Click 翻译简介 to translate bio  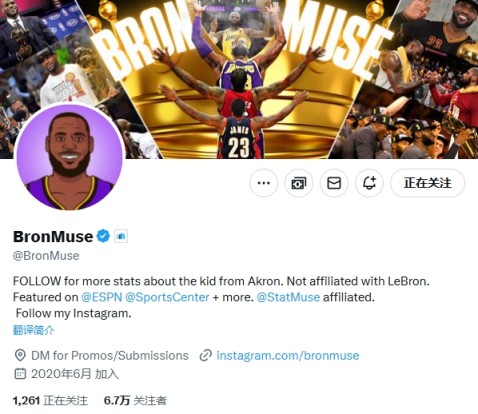tap(34, 330)
